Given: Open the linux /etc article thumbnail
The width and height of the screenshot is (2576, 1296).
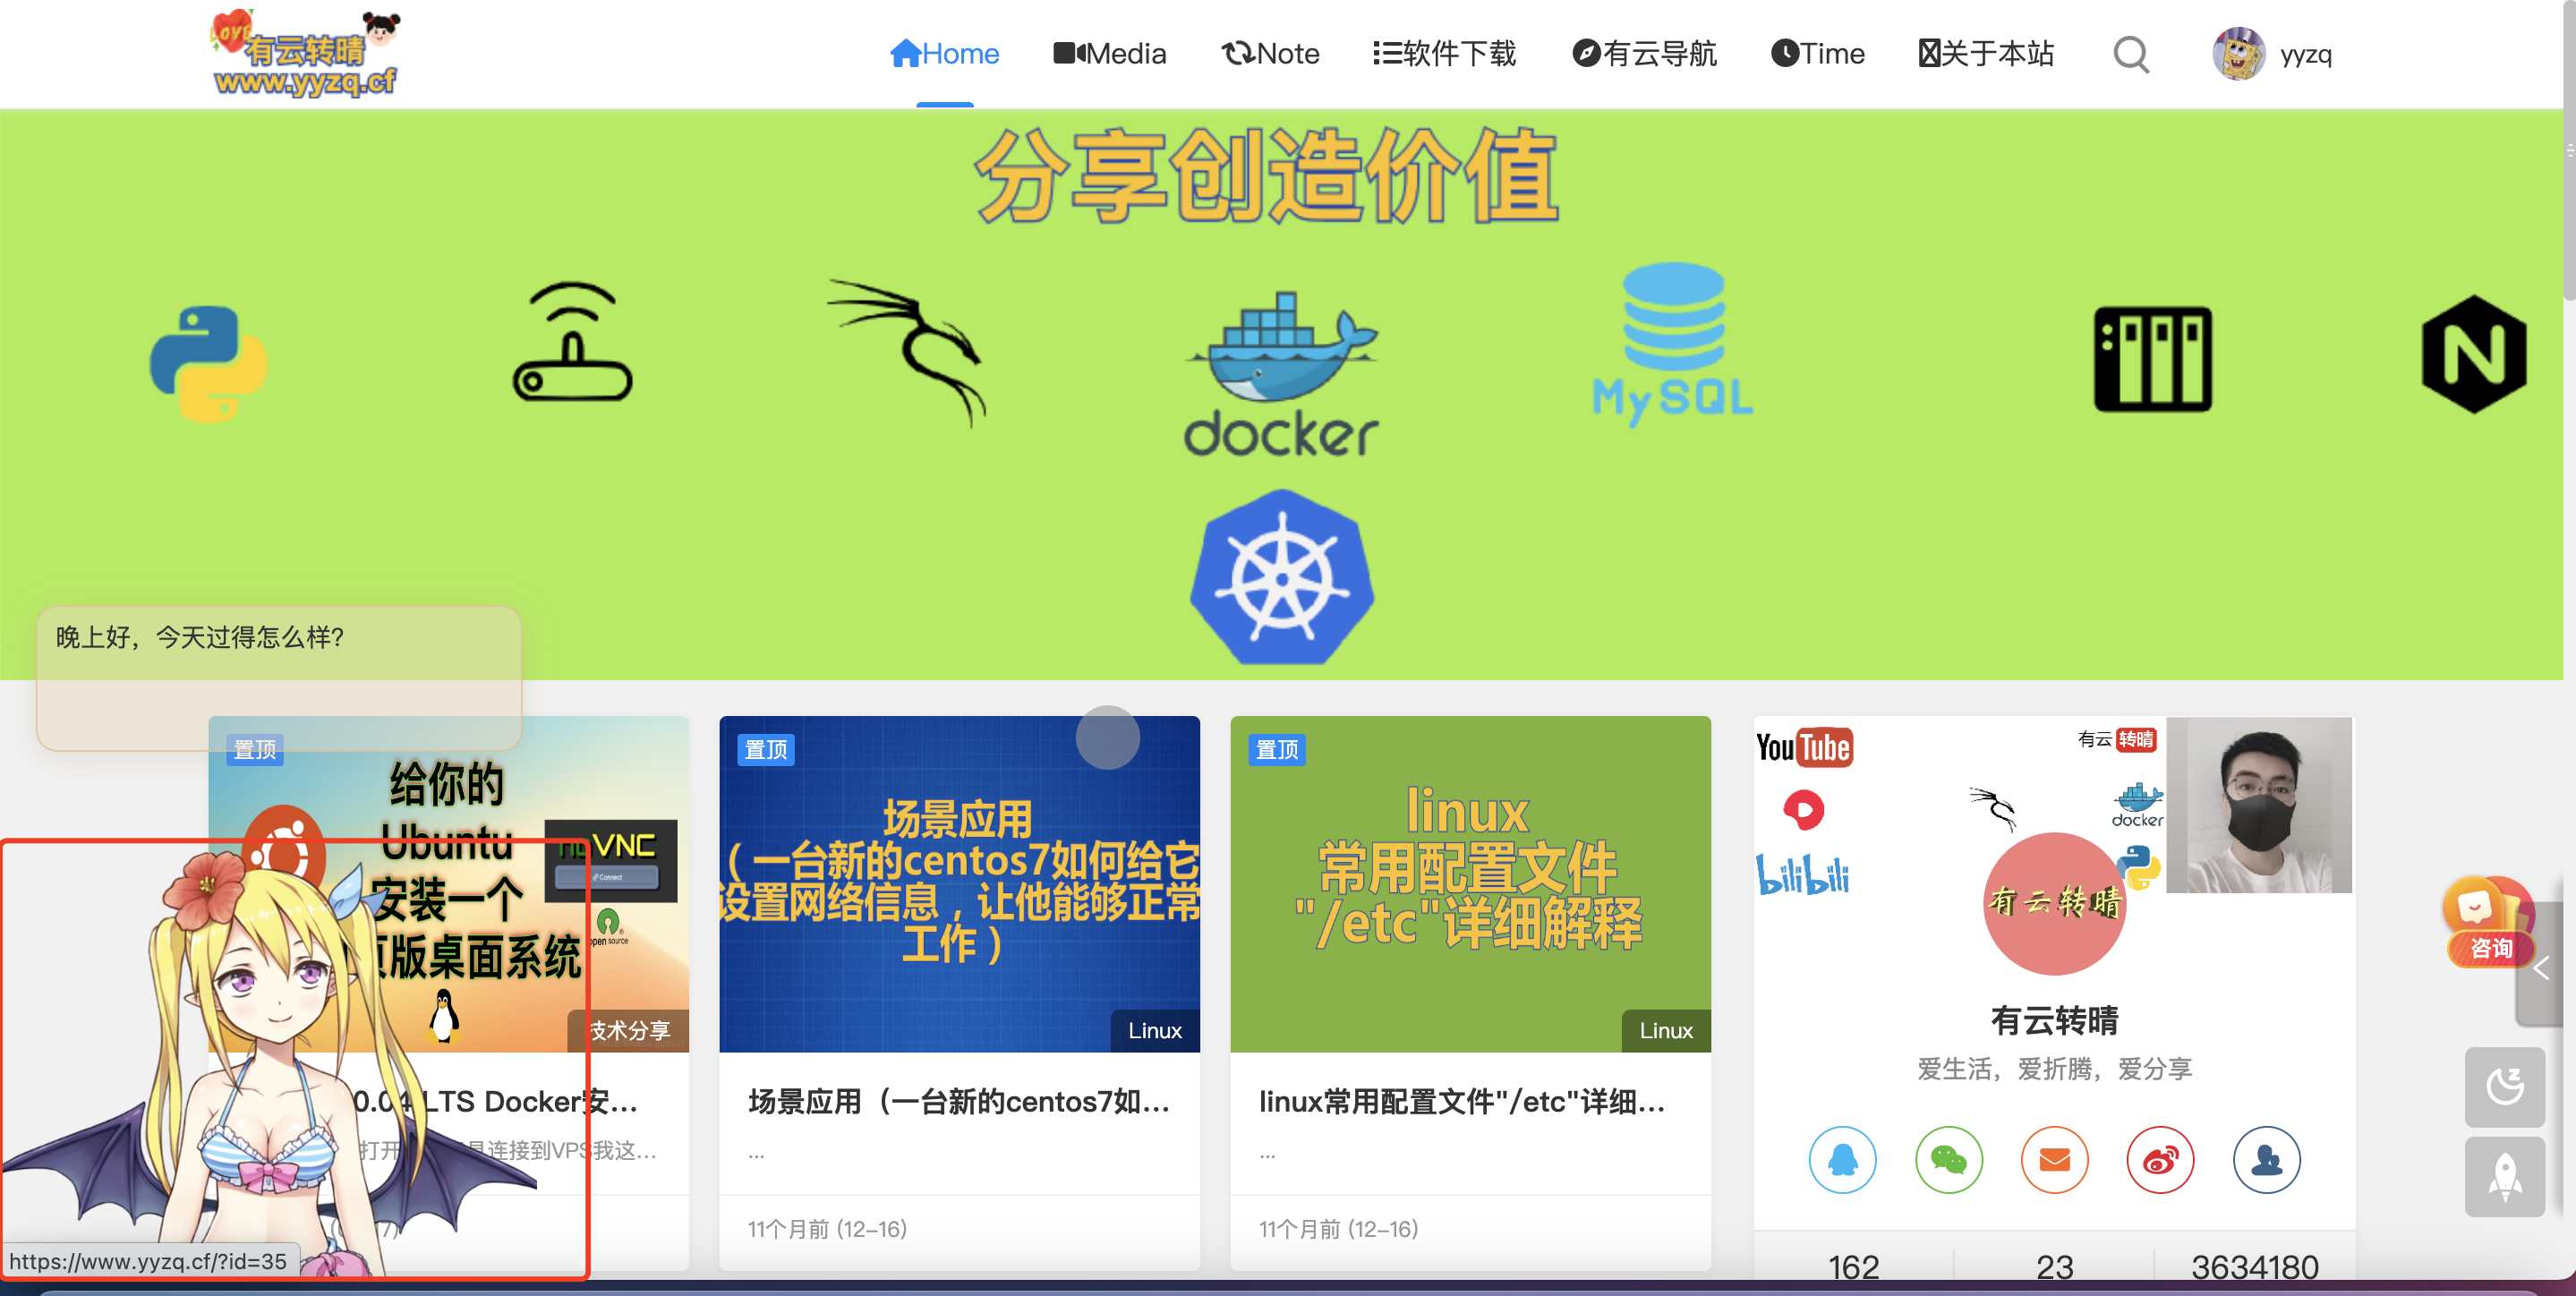Looking at the screenshot, I should click(x=1470, y=884).
